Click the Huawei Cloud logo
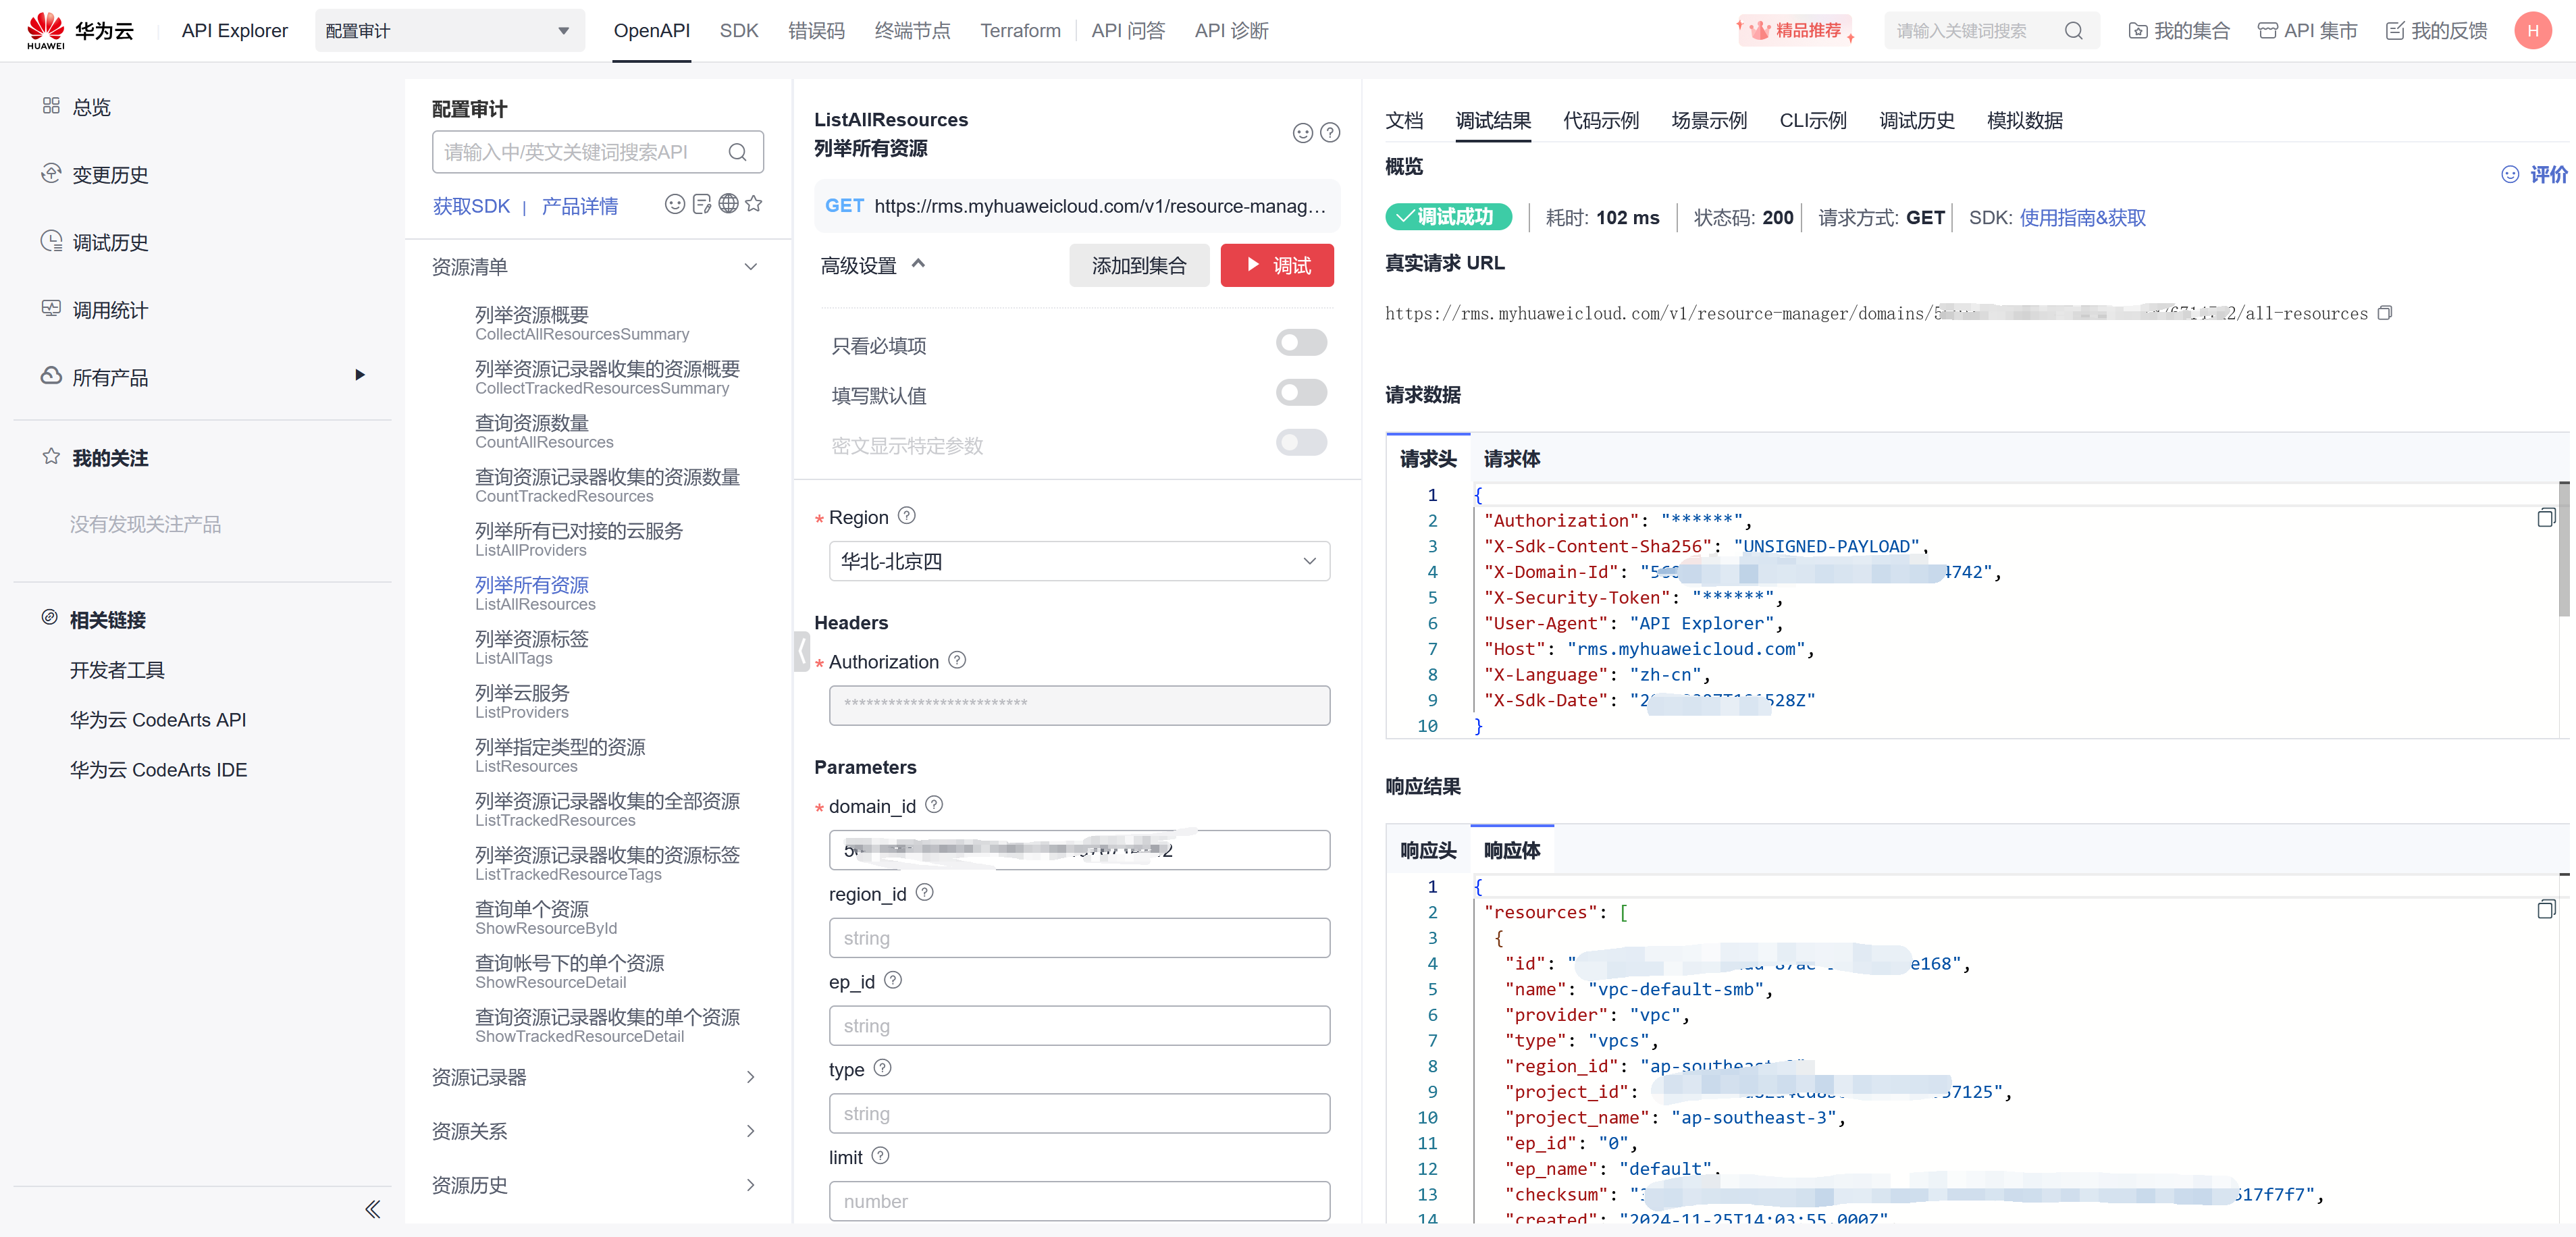Viewport: 2576px width, 1237px height. [x=80, y=30]
